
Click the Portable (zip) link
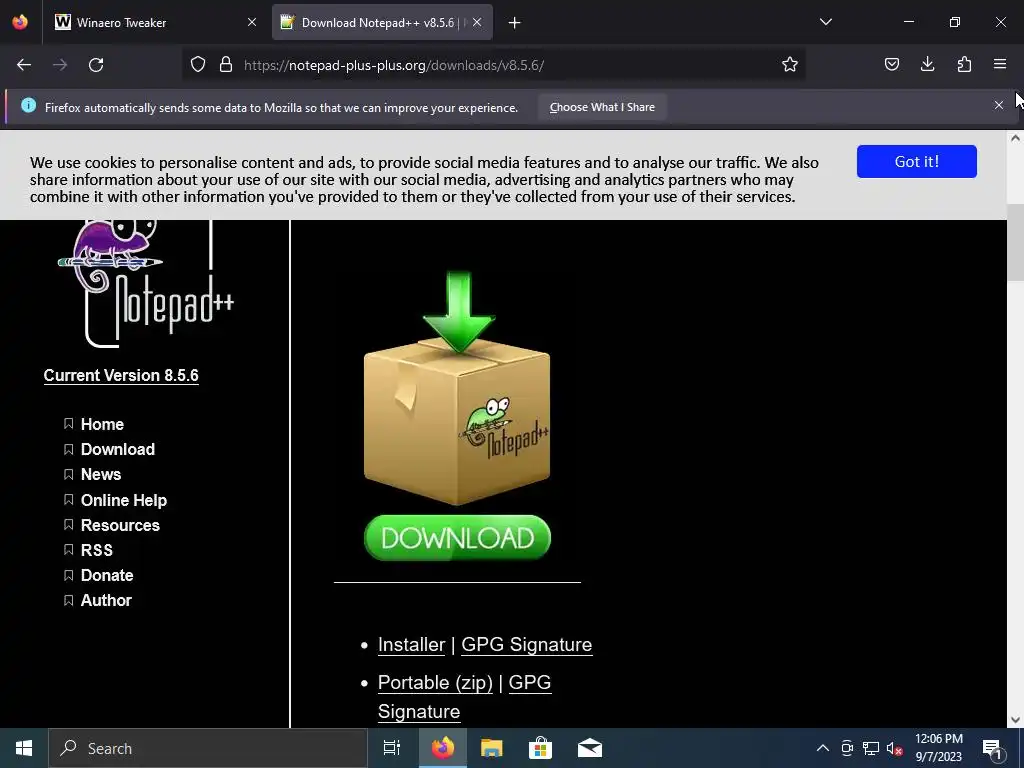(435, 682)
